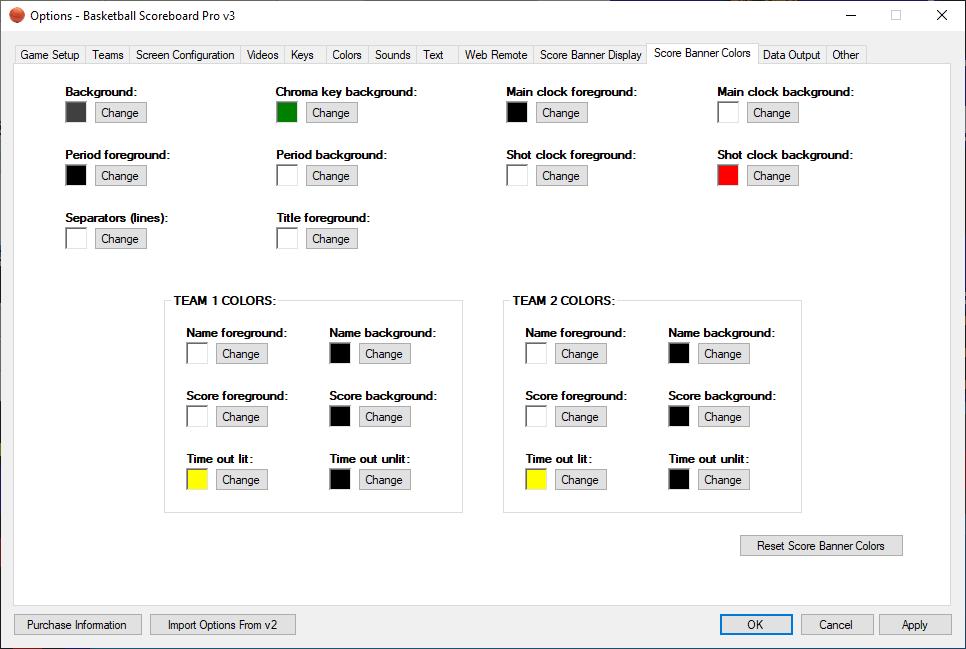Go to the Web Remote tab
This screenshot has width=966, height=649.
click(496, 55)
